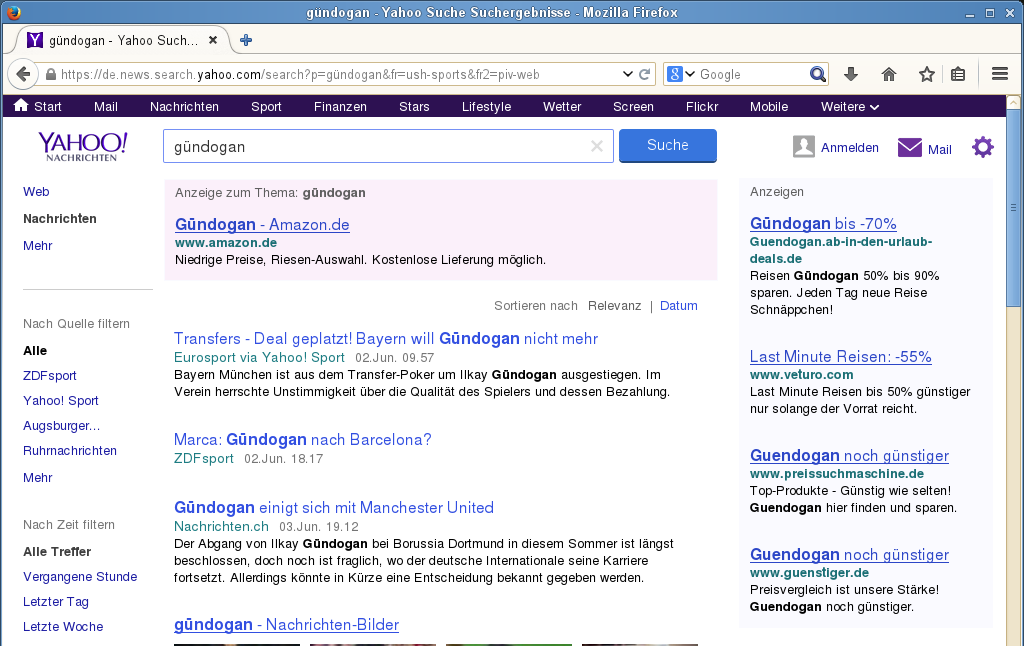Open the URL history dropdown arrow
This screenshot has width=1024, height=646.
click(628, 74)
